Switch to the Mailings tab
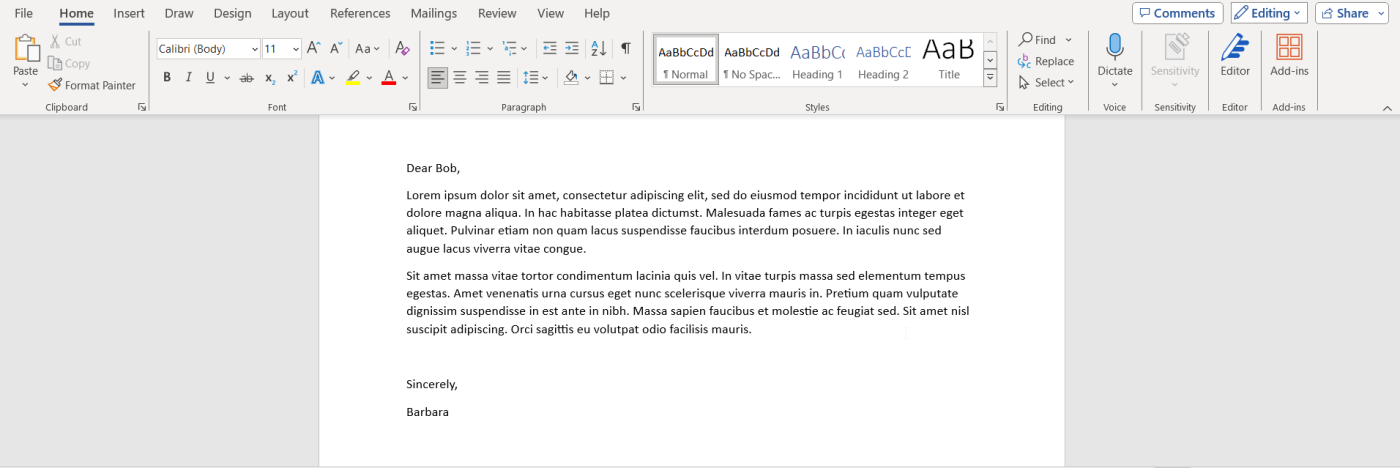The width and height of the screenshot is (1400, 468). coord(434,13)
